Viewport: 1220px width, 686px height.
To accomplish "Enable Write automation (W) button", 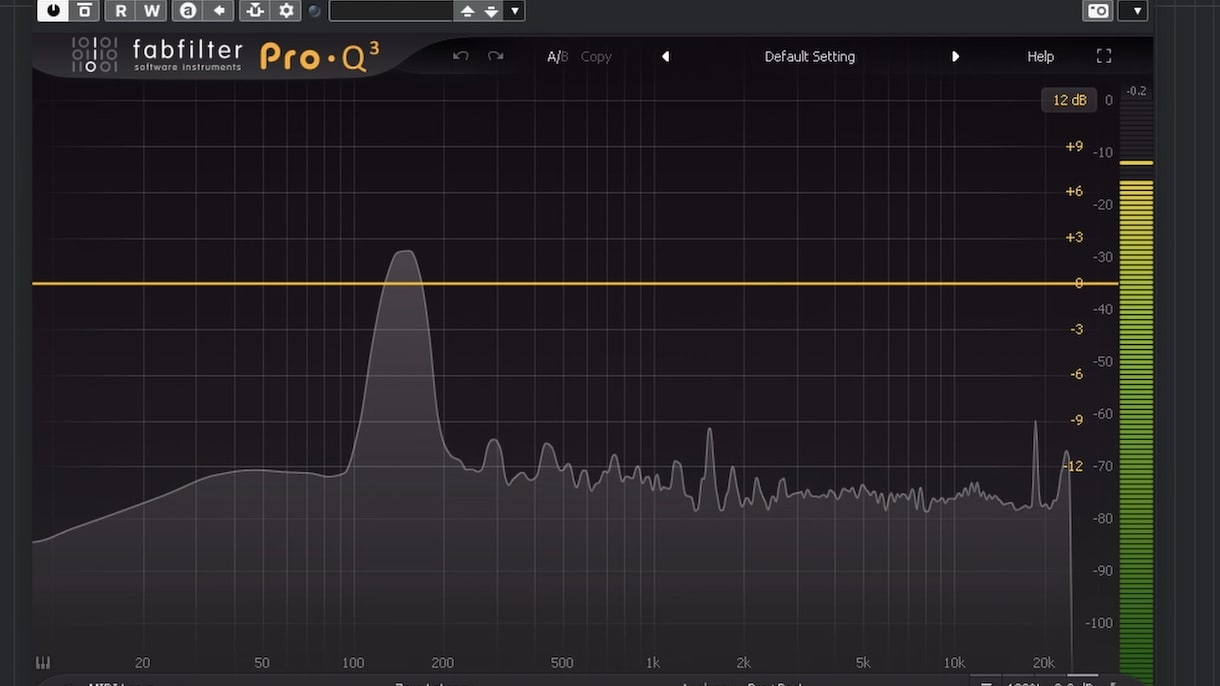I will [x=151, y=10].
